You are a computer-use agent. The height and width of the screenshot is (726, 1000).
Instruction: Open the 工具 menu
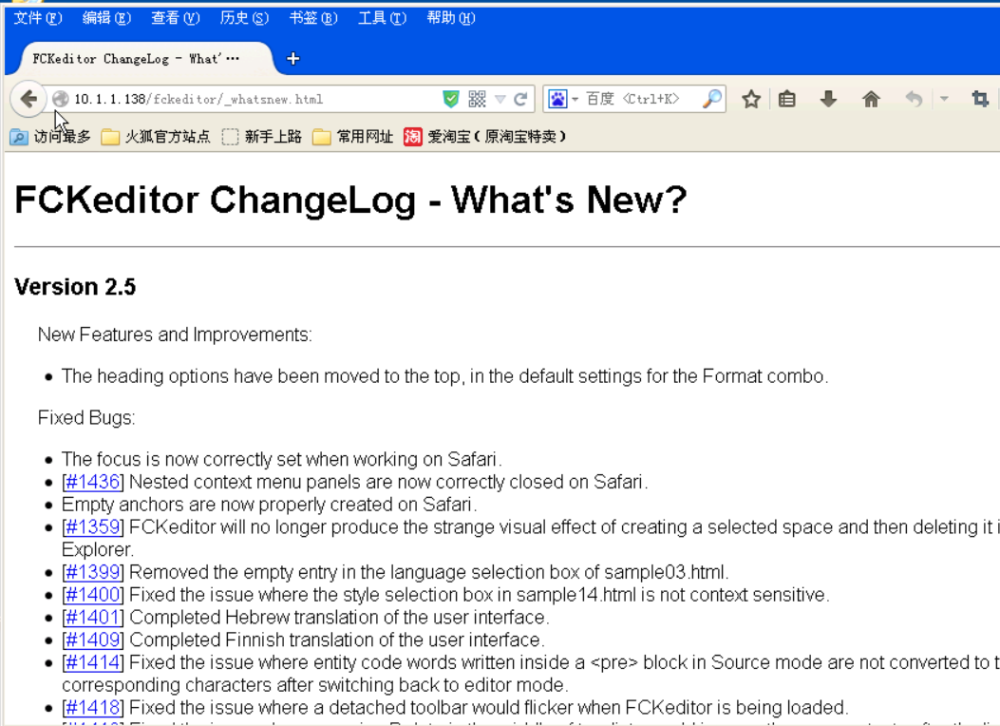pyautogui.click(x=382, y=18)
